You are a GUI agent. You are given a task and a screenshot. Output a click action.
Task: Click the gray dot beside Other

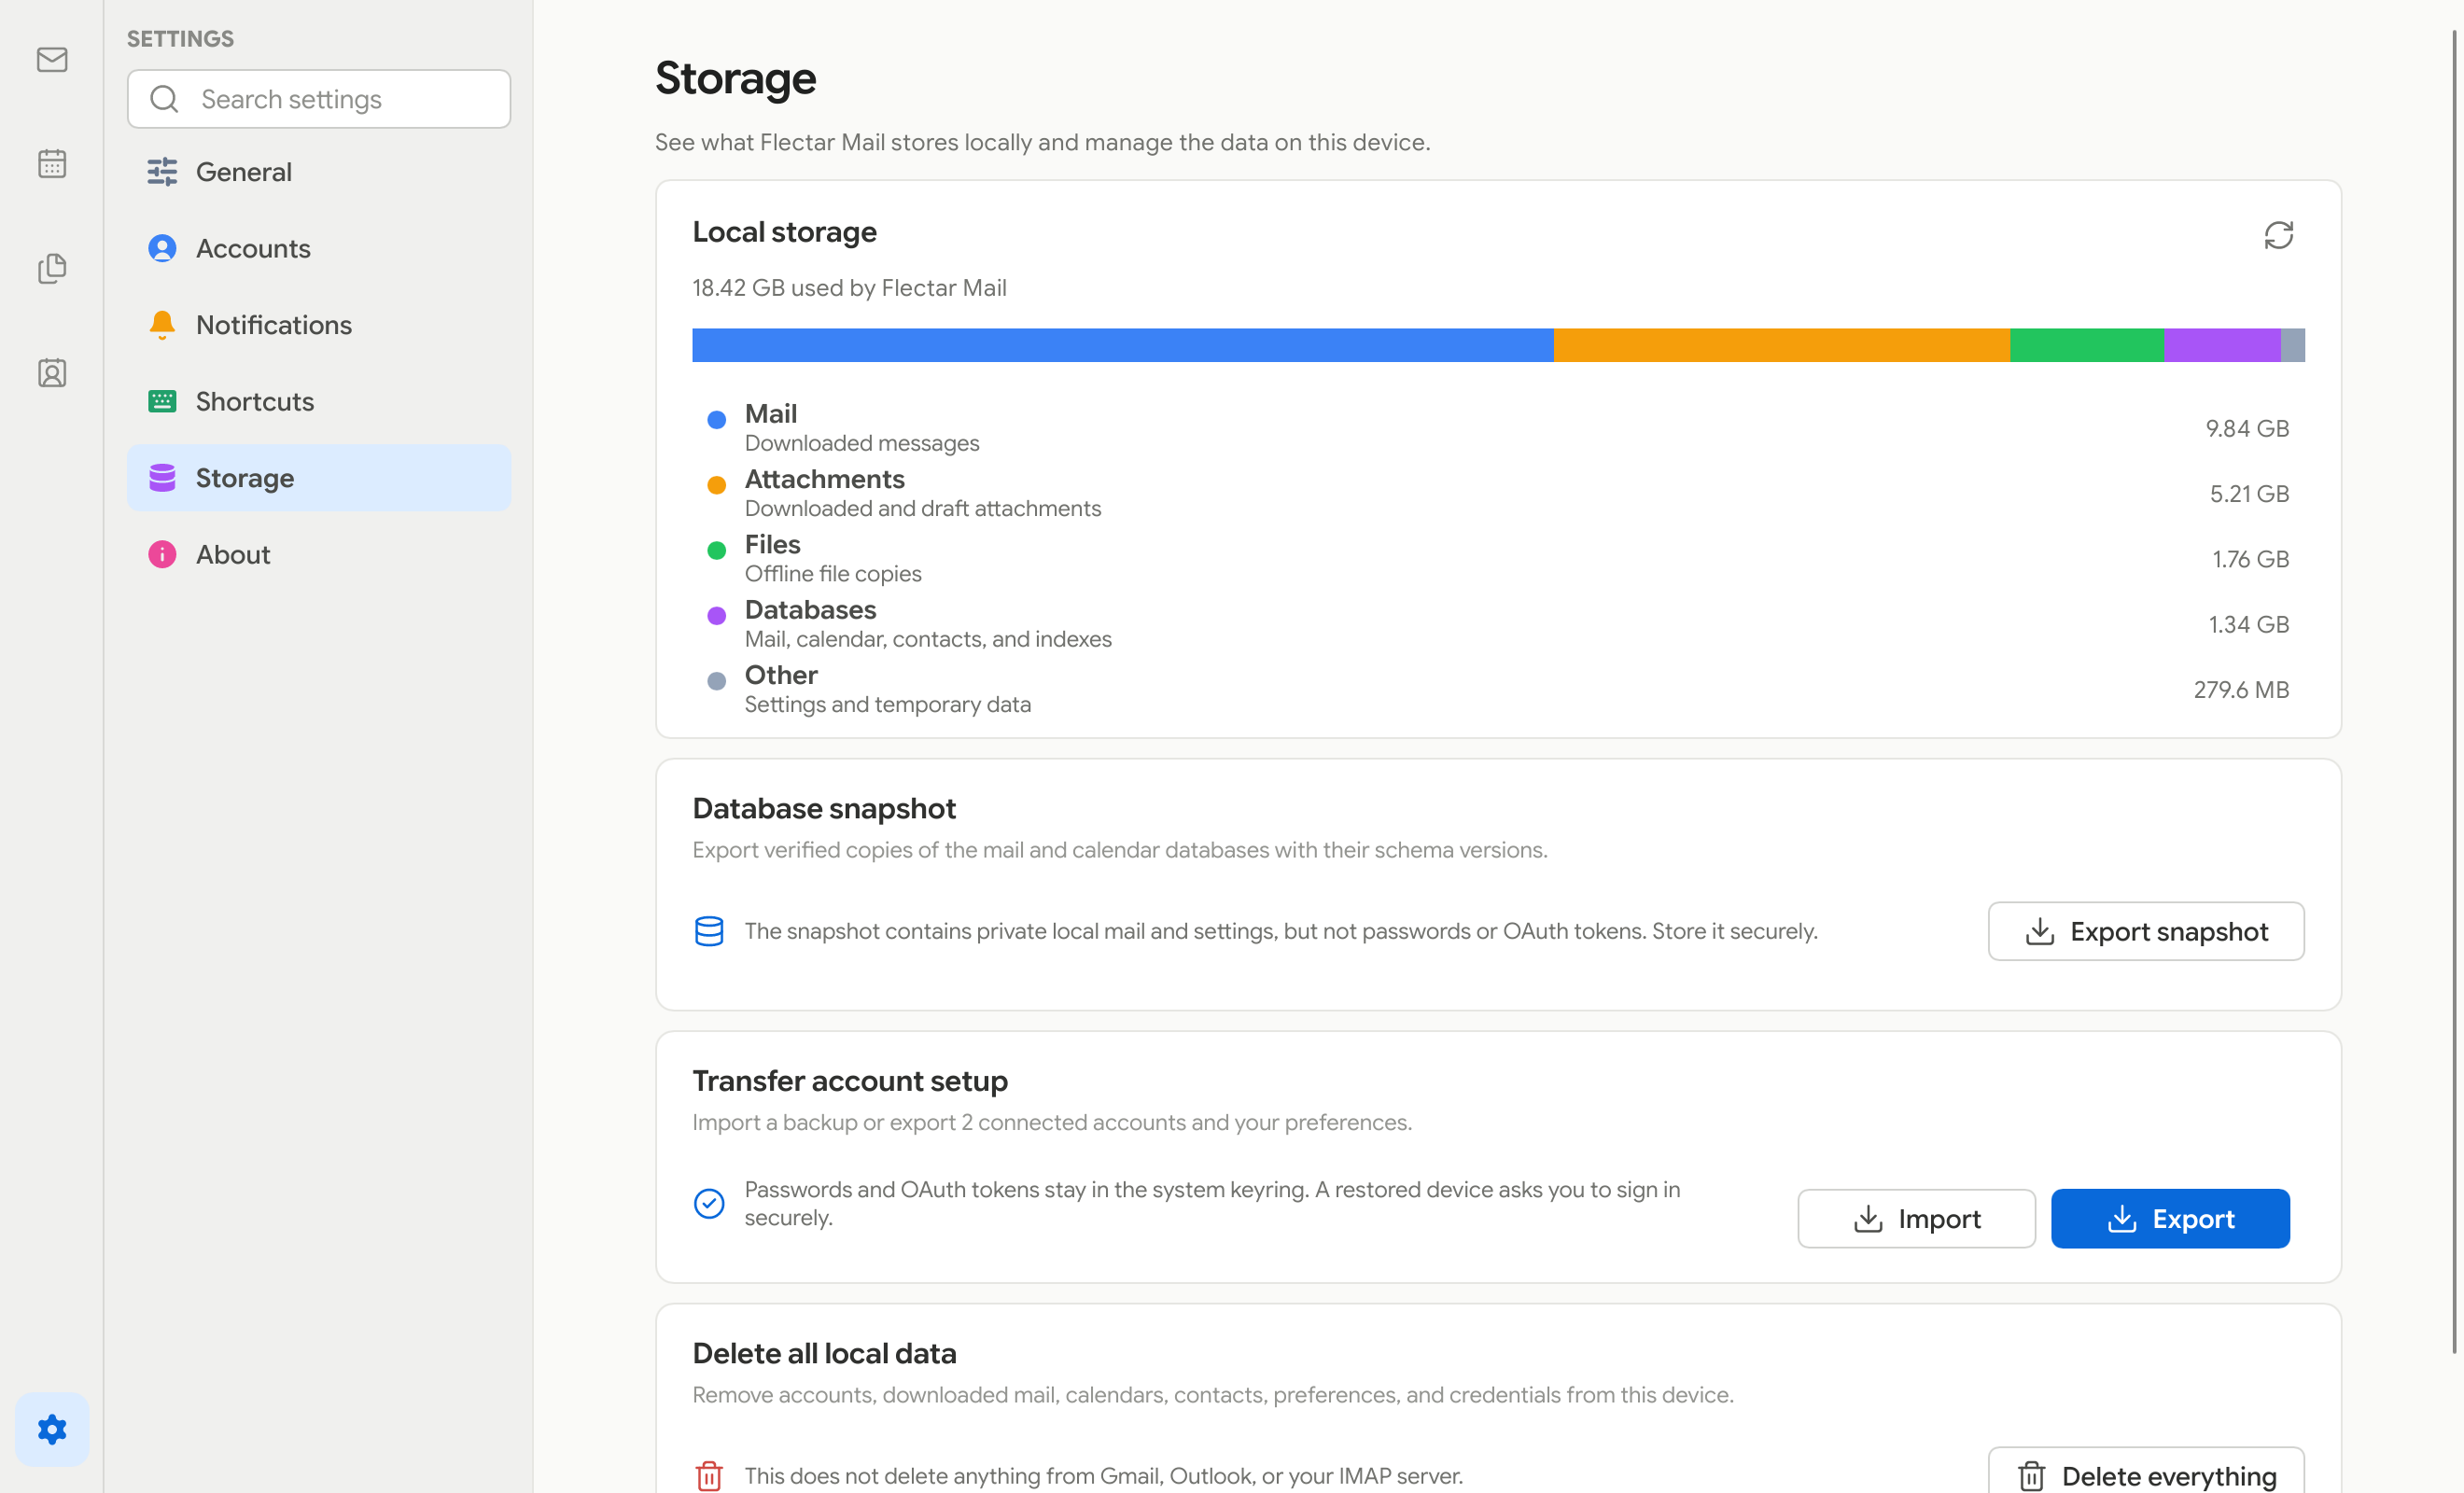tap(716, 681)
